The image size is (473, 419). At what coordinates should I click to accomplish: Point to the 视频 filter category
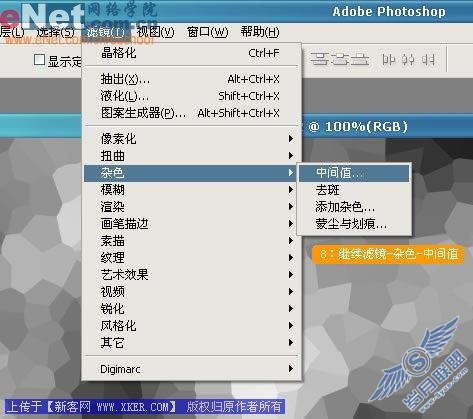[191, 292]
